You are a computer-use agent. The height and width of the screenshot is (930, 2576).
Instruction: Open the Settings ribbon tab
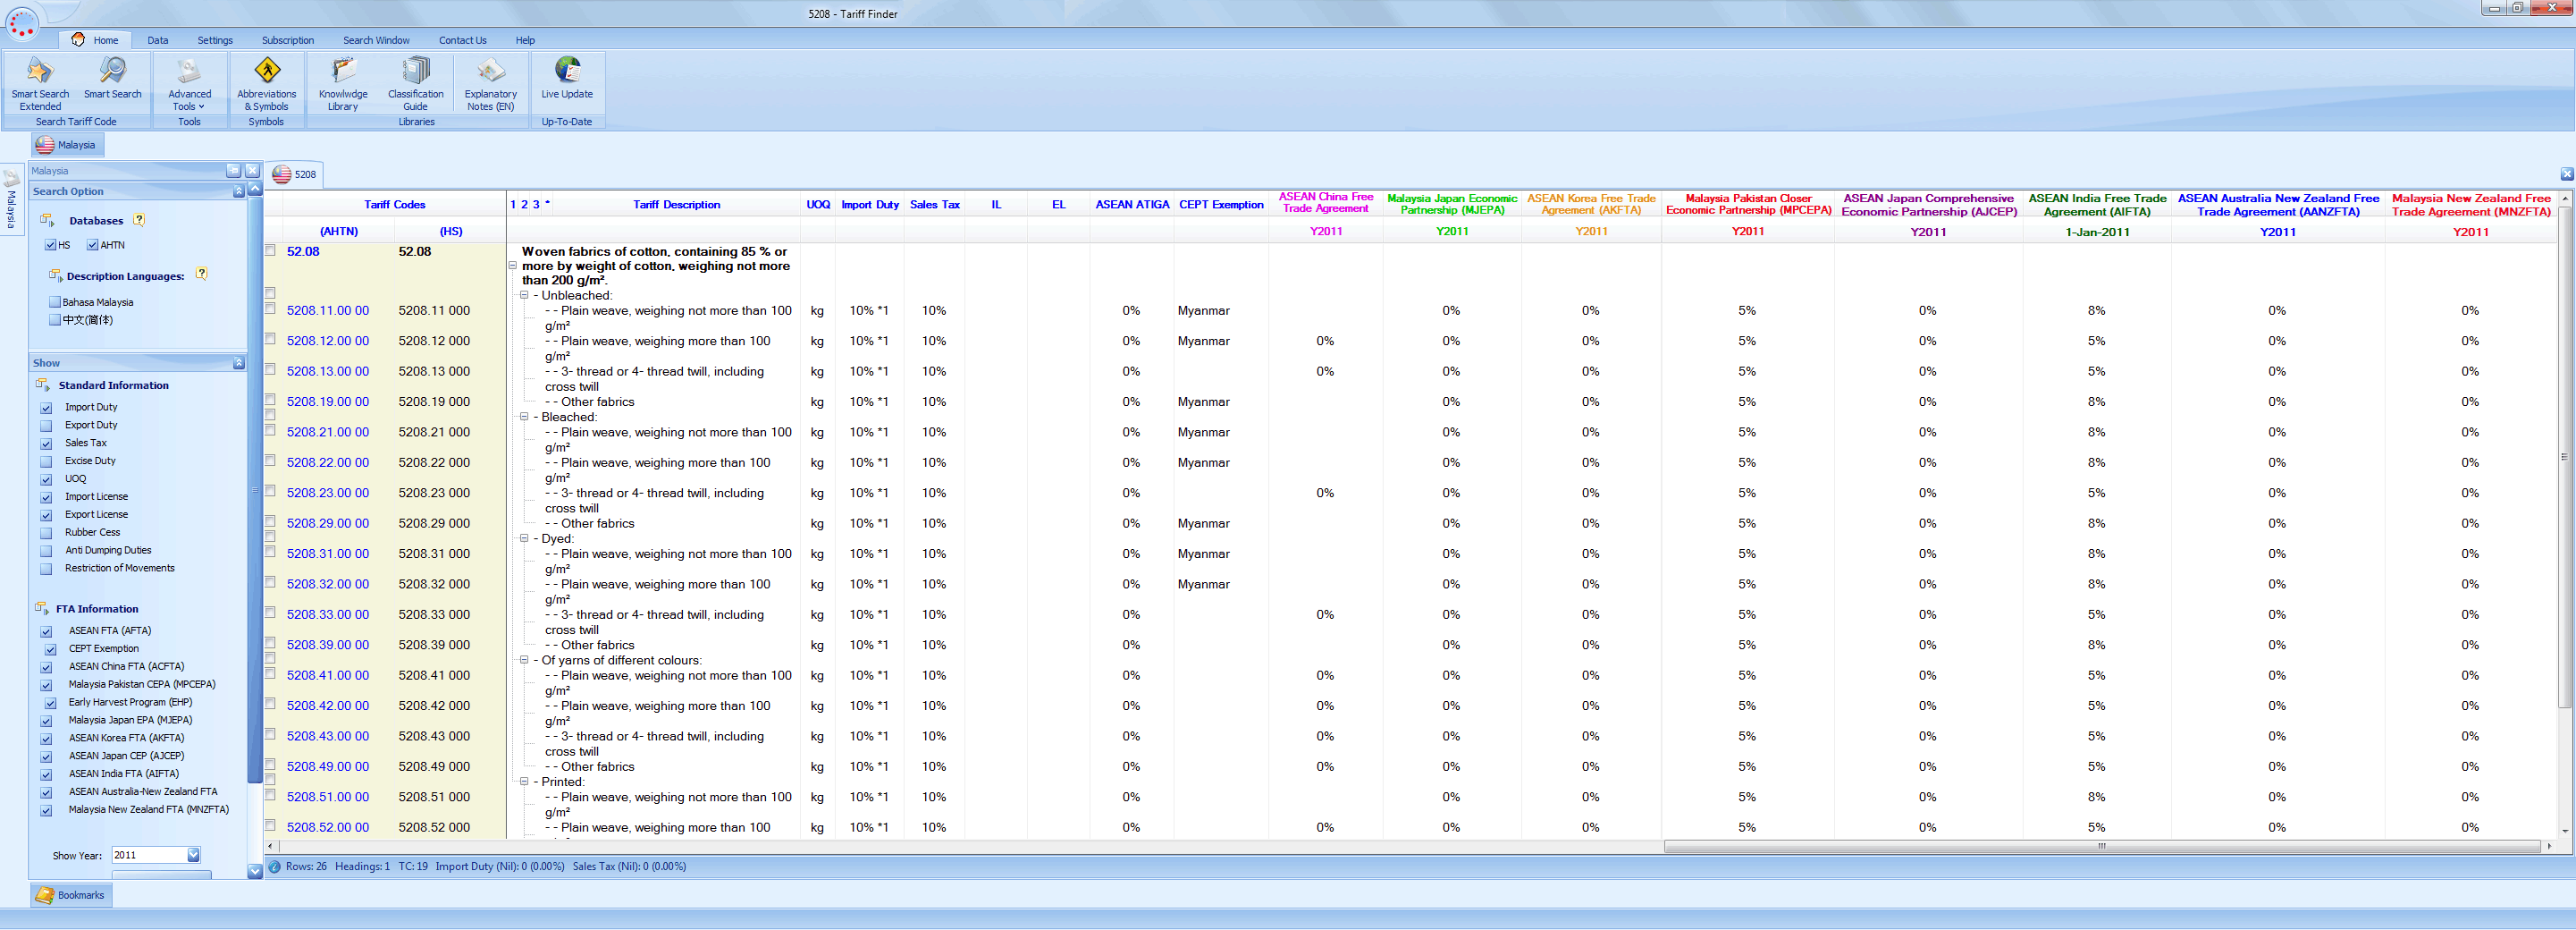tap(214, 41)
